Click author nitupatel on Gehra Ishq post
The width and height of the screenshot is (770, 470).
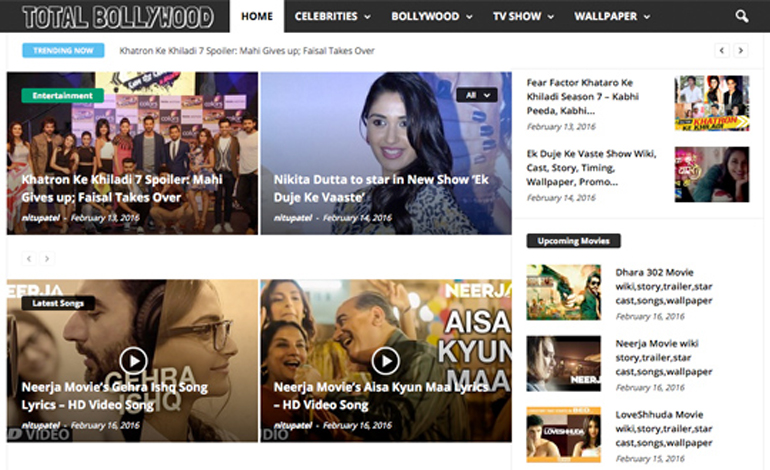click(41, 425)
